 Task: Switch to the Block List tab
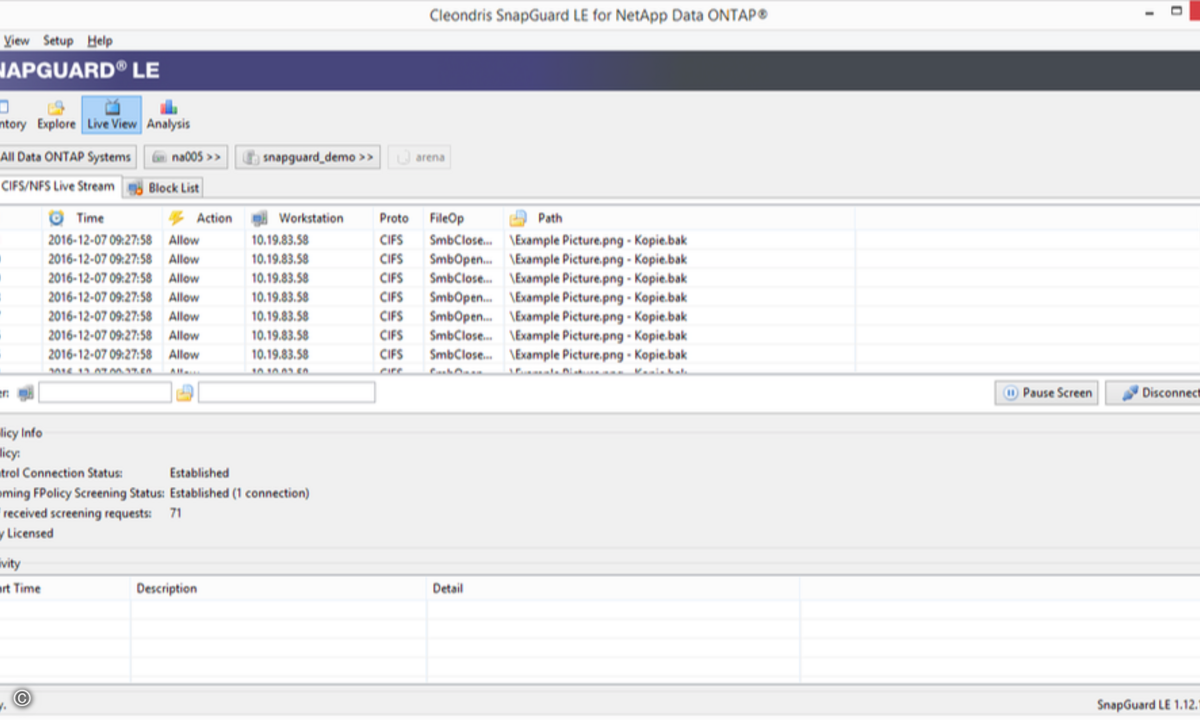click(165, 188)
